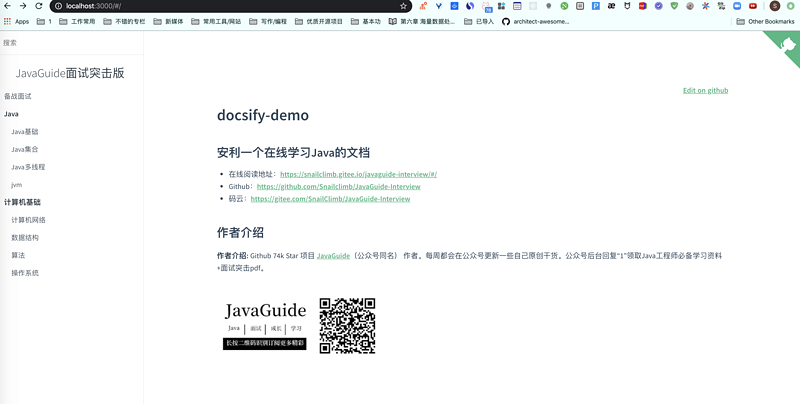Expand the Other Bookmarks folder
Screen dimensions: 800x404
click(765, 21)
